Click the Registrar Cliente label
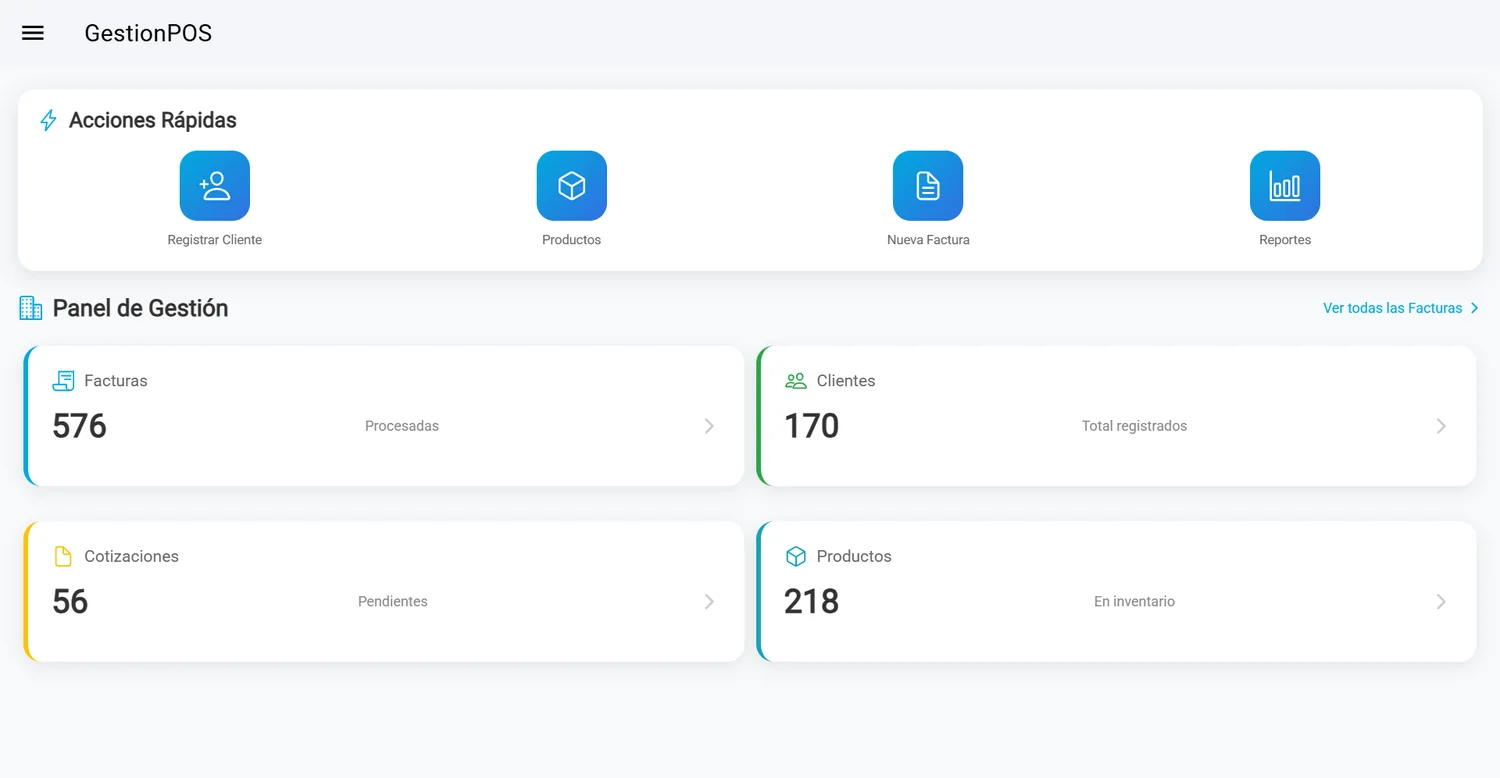Screen dimensions: 1500x778 point(215,240)
